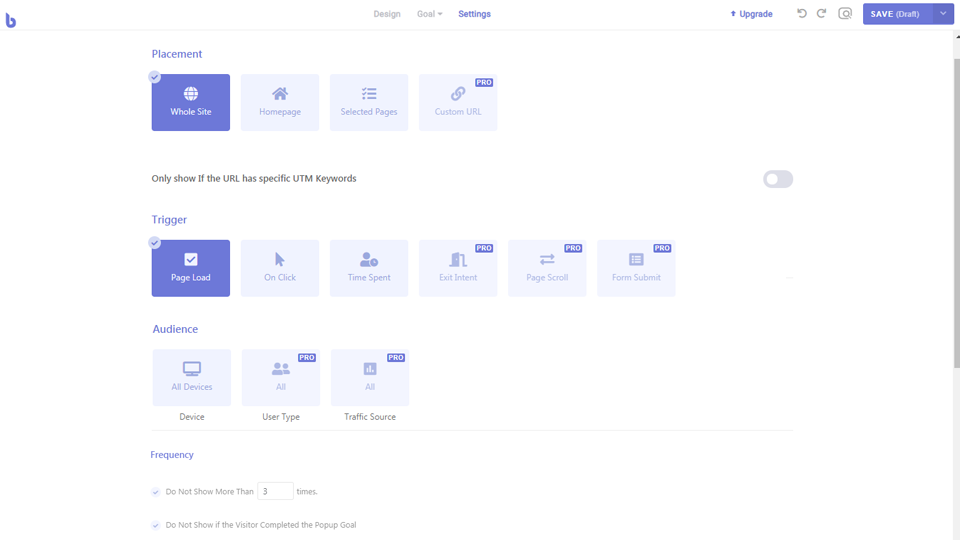This screenshot has height=540, width=960.
Task: Click the page vertical scrollbar
Action: click(x=956, y=214)
